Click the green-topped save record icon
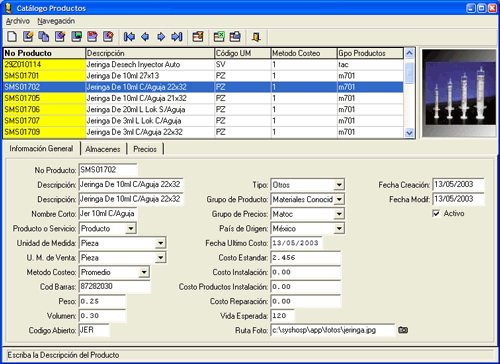Screen dimensions: 500x364 tap(76, 36)
